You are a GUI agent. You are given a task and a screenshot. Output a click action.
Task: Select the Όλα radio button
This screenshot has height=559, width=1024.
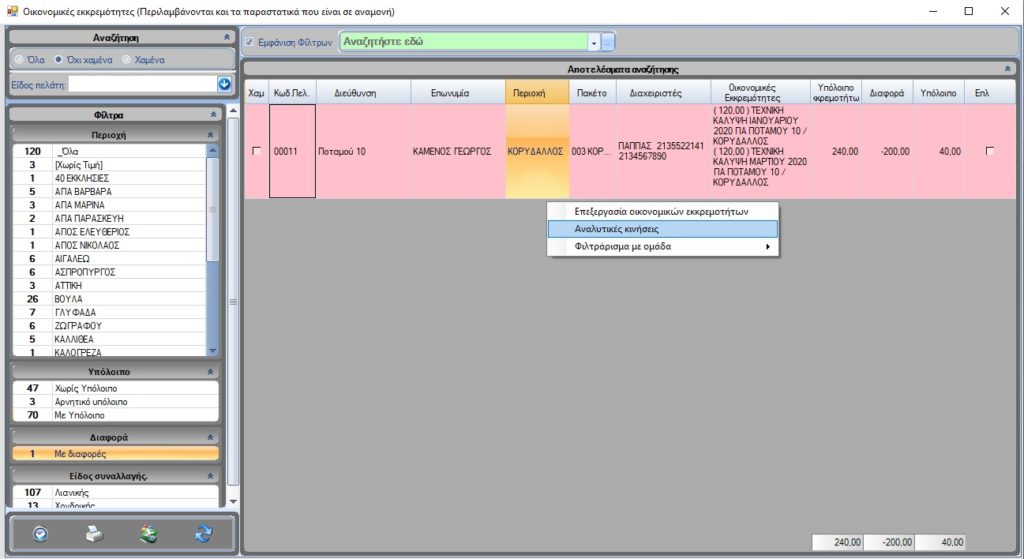click(19, 59)
